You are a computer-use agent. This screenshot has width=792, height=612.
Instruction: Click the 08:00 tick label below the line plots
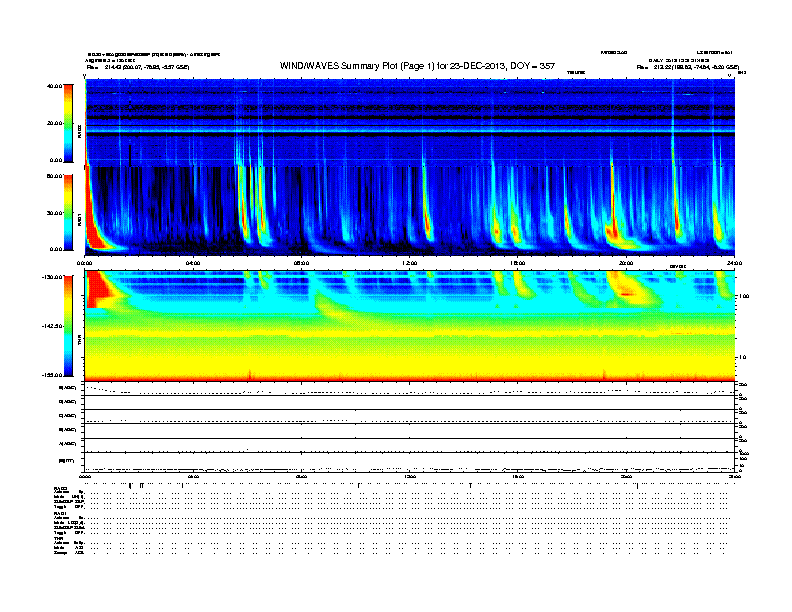(x=301, y=477)
